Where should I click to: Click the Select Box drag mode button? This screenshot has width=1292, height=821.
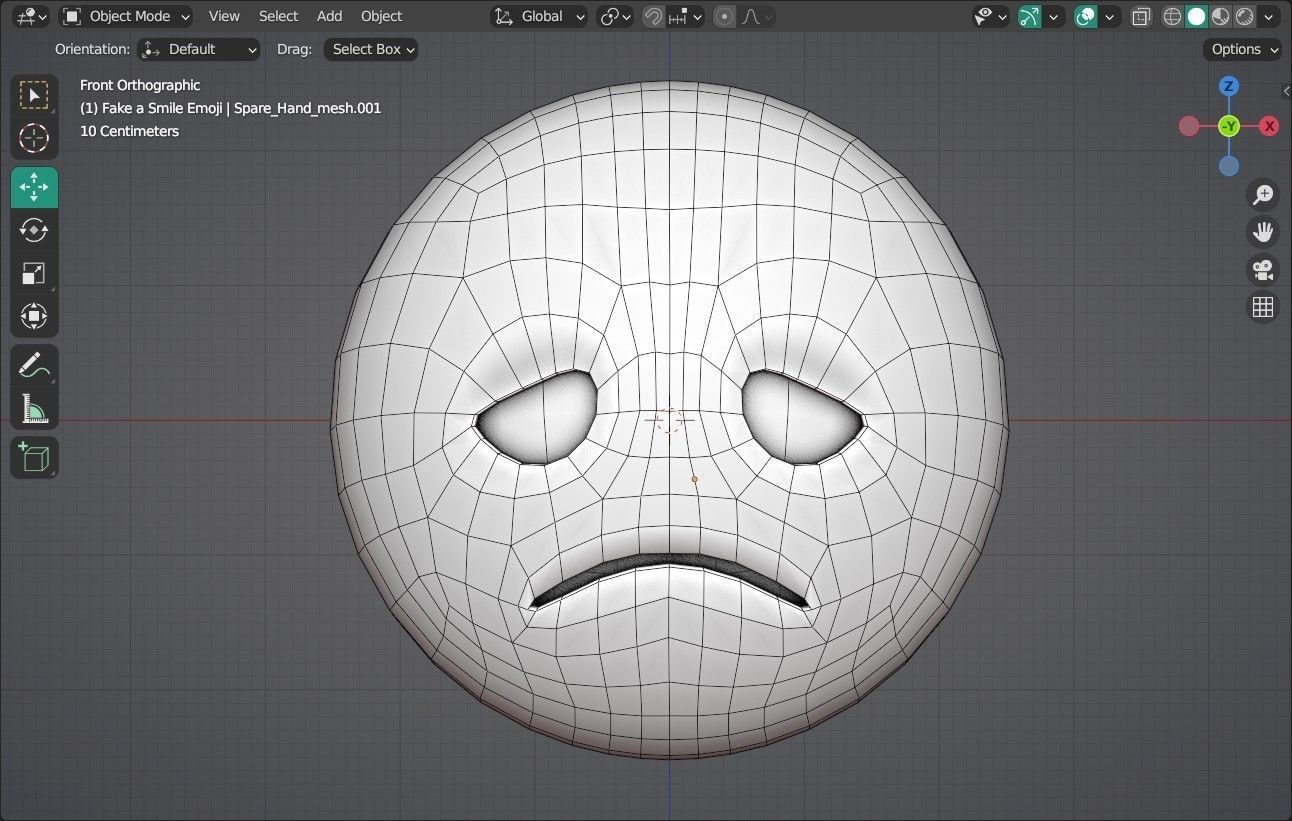click(x=370, y=49)
